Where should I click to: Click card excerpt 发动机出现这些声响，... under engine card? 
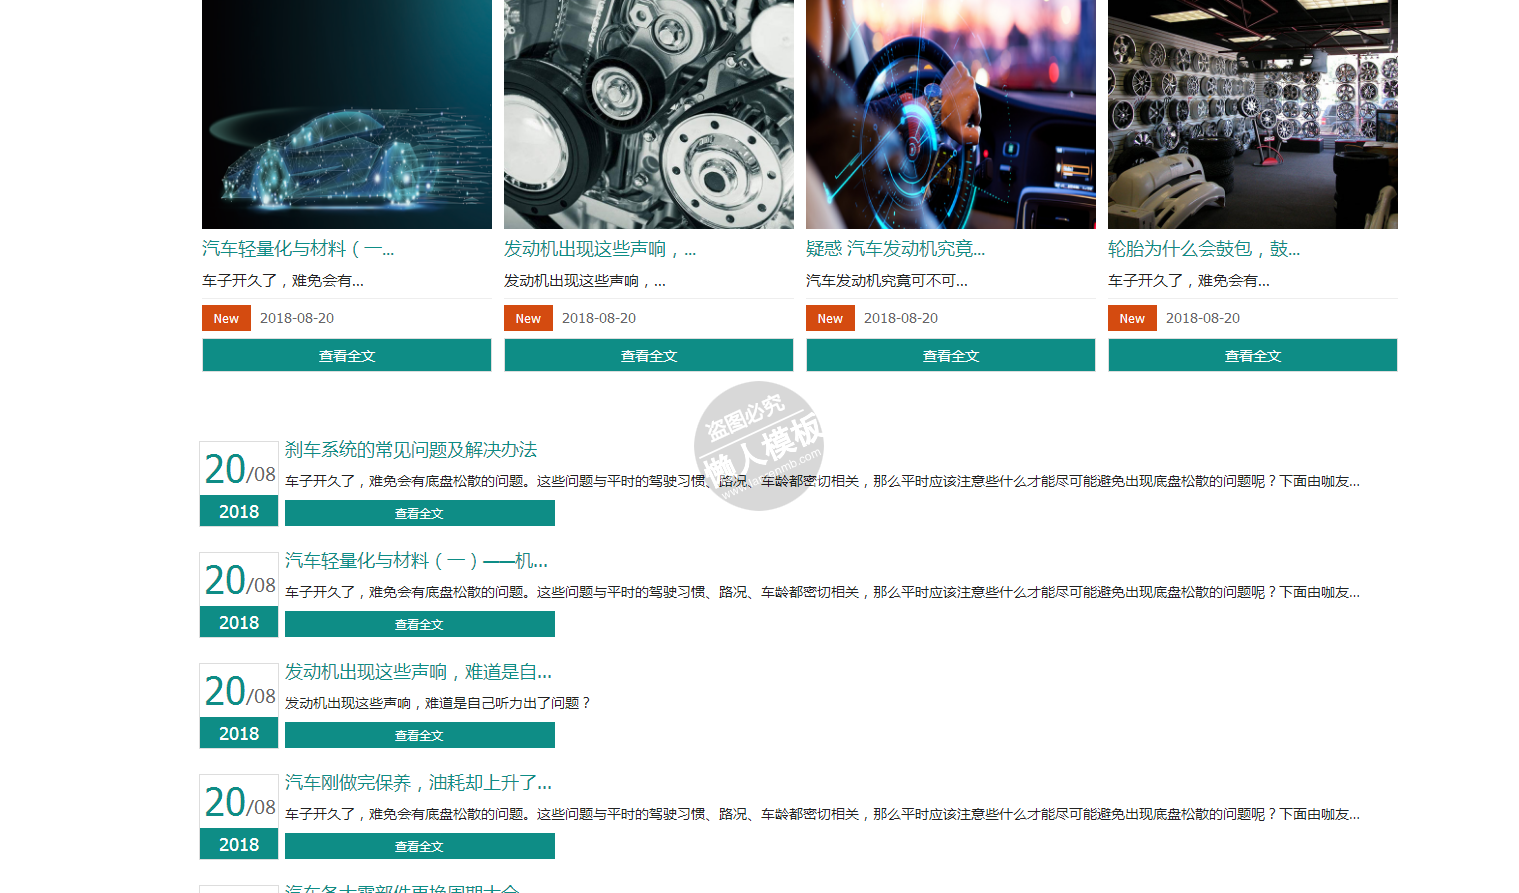pos(585,281)
